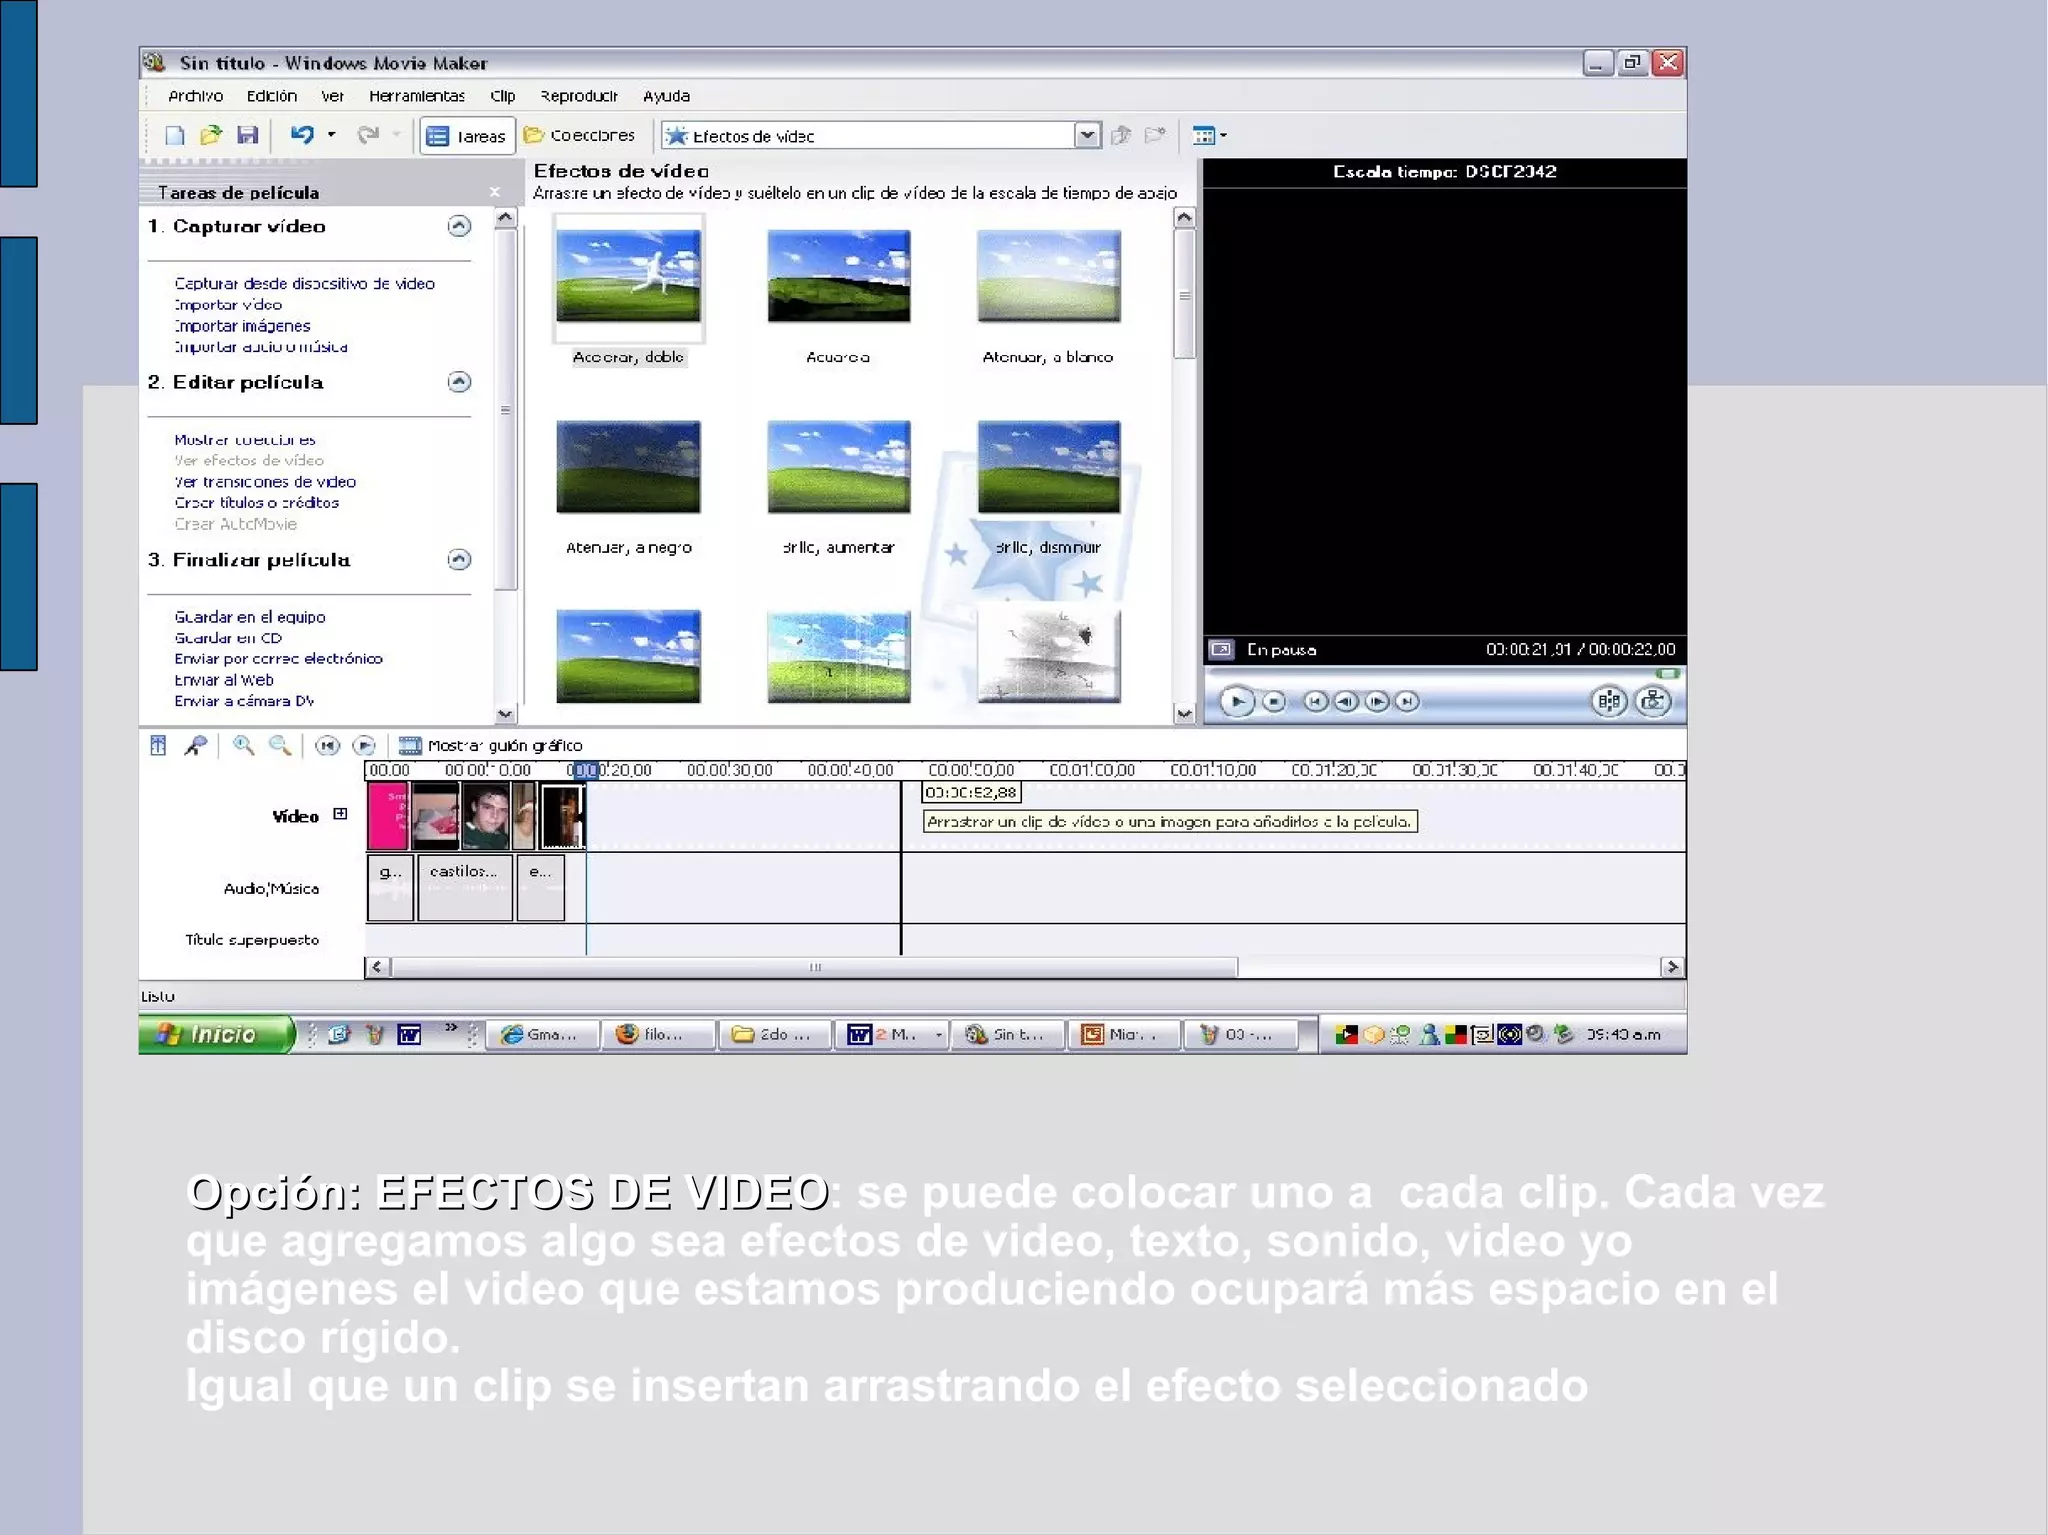Click Crear títulos o créditos link
This screenshot has width=2048, height=1535.
click(257, 503)
